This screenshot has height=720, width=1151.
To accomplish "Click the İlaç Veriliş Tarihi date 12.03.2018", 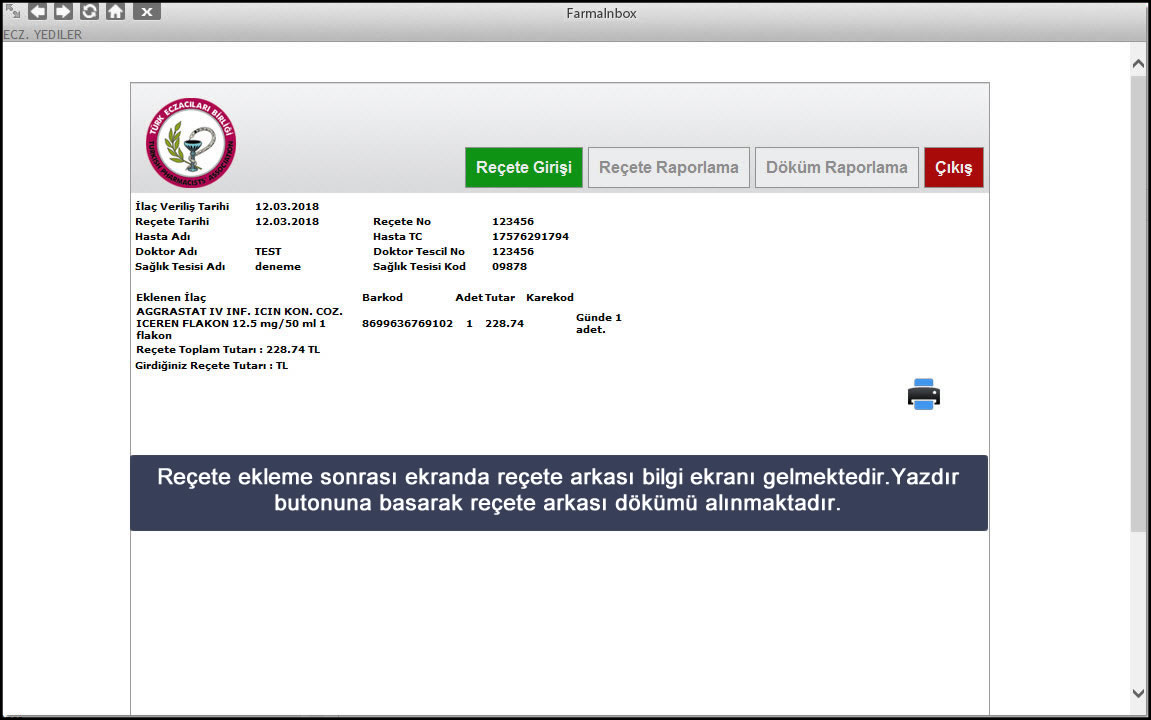I will [x=287, y=206].
